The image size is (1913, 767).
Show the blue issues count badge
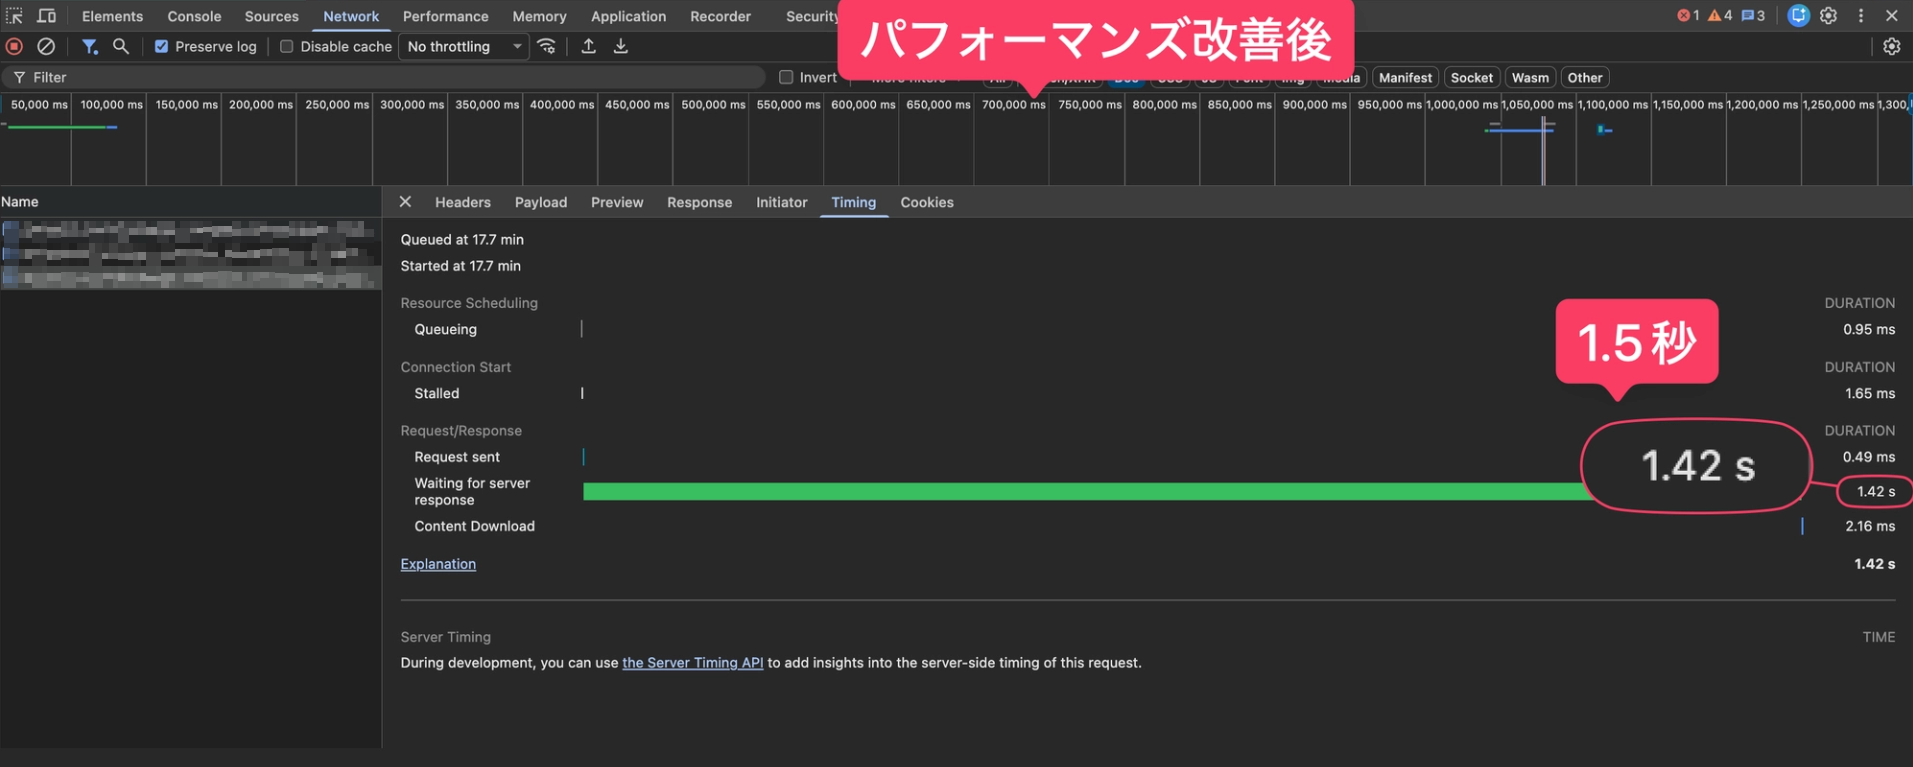tap(1753, 15)
